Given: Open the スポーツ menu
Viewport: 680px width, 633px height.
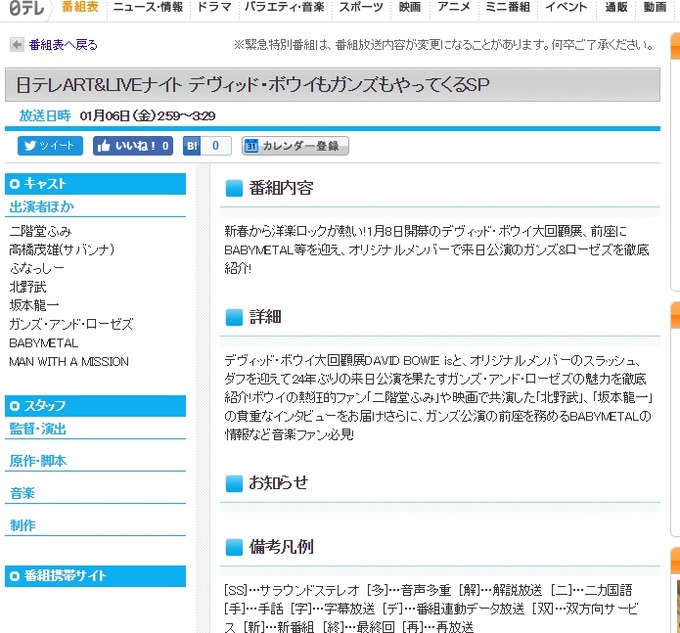Looking at the screenshot, I should click(361, 7).
